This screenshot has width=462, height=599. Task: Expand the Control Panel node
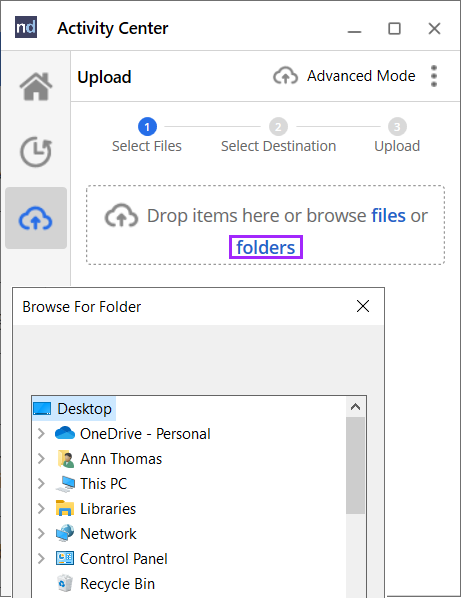click(x=41, y=559)
